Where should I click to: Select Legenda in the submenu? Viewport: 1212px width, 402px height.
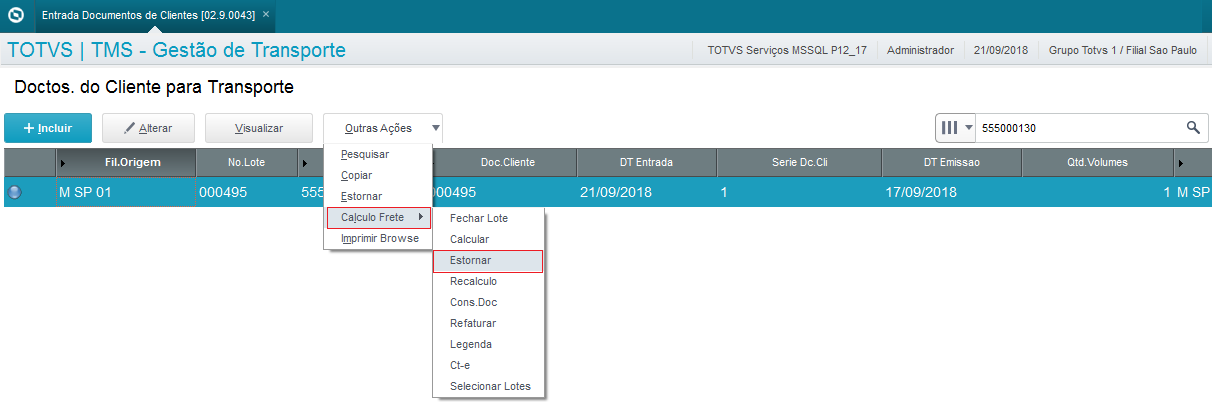tap(488, 344)
